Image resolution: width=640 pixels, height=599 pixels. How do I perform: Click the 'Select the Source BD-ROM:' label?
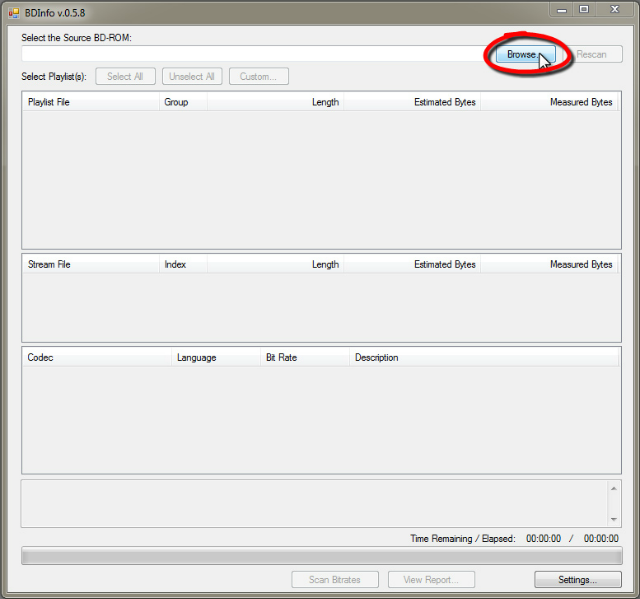point(76,38)
